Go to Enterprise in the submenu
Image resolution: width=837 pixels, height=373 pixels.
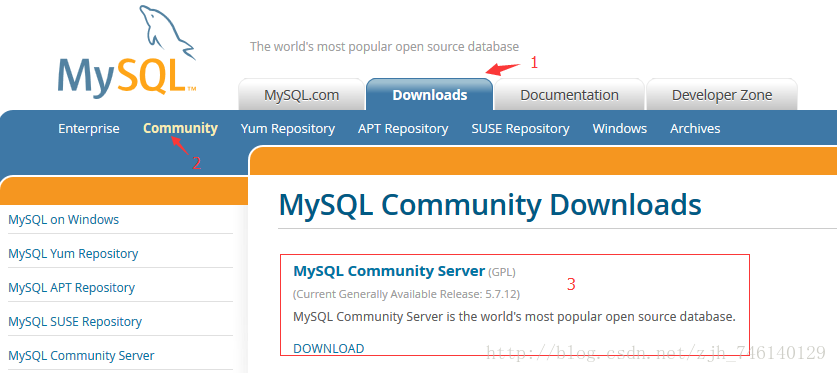pos(89,129)
